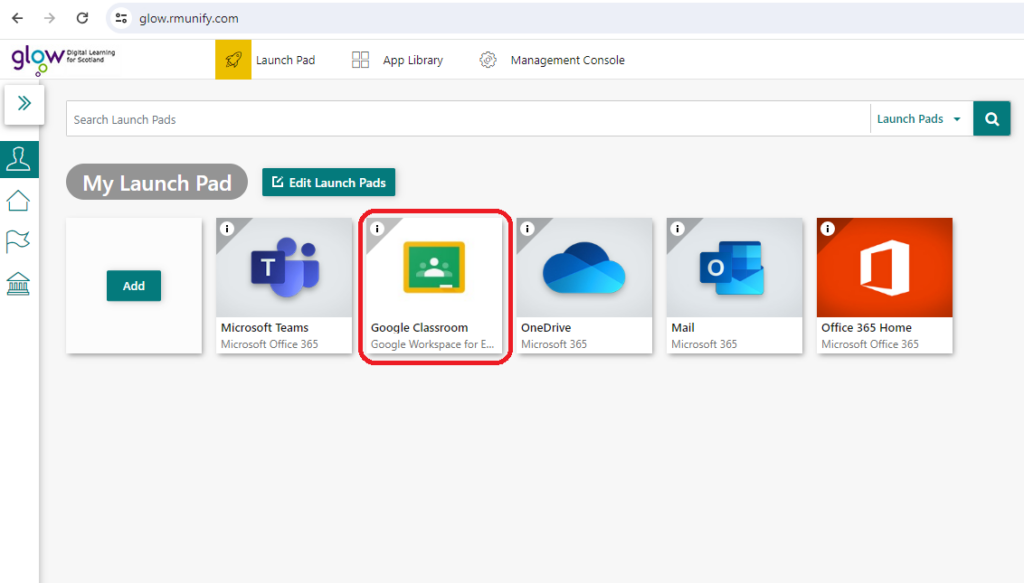This screenshot has width=1024, height=583.
Task: Click the App Library grid icon
Action: (x=360, y=60)
